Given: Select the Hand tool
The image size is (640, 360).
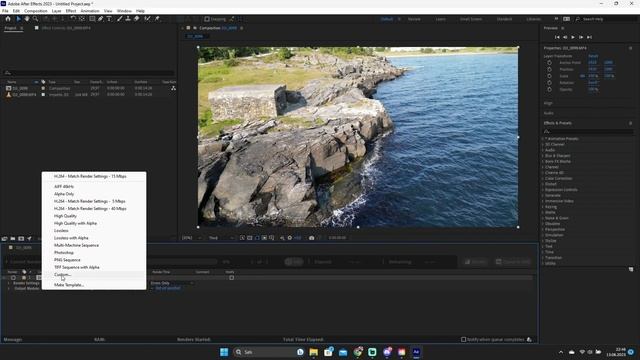Looking at the screenshot, I should [x=27, y=19].
